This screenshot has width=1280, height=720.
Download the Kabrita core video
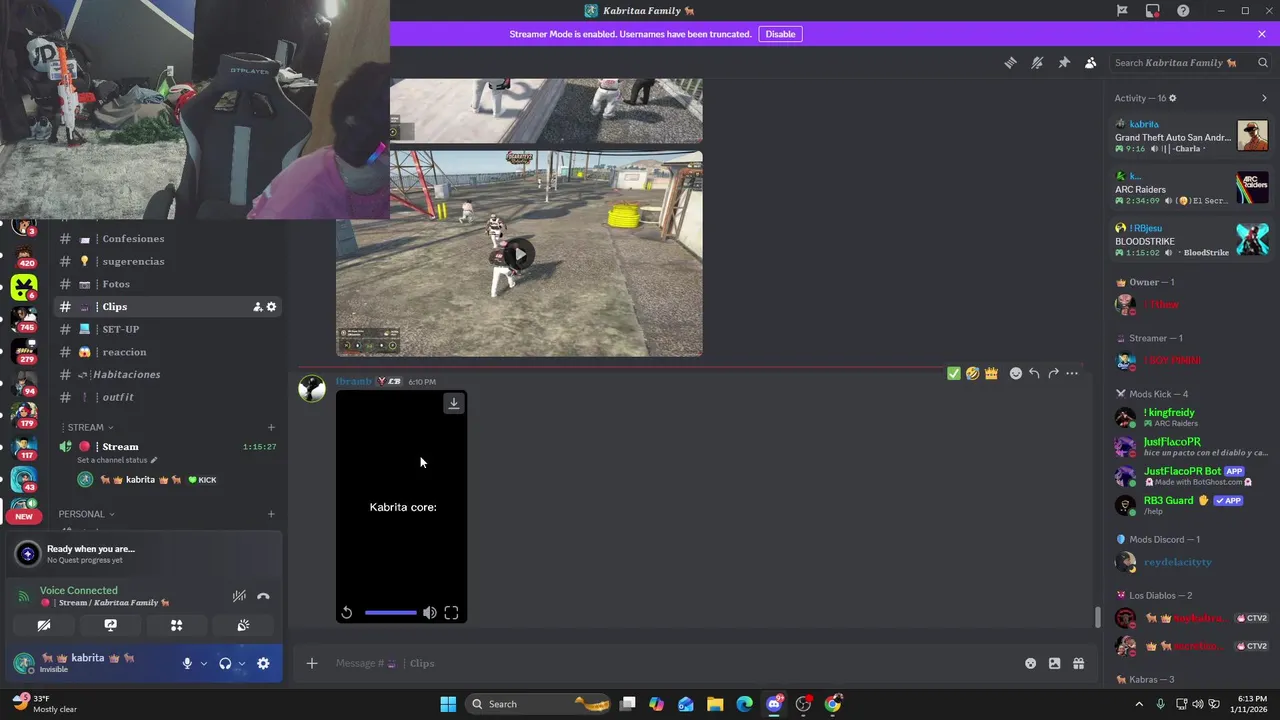tap(453, 403)
